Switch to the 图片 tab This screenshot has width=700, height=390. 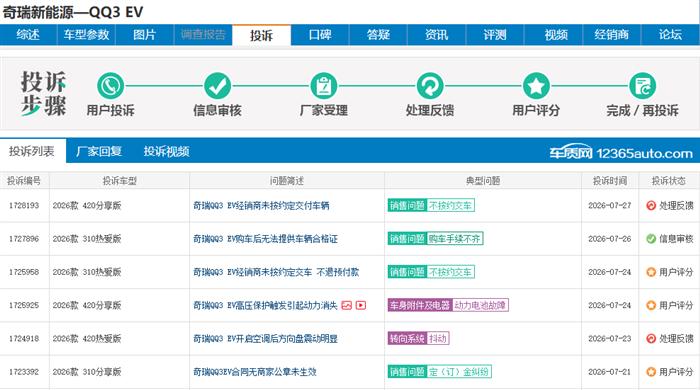point(144,35)
